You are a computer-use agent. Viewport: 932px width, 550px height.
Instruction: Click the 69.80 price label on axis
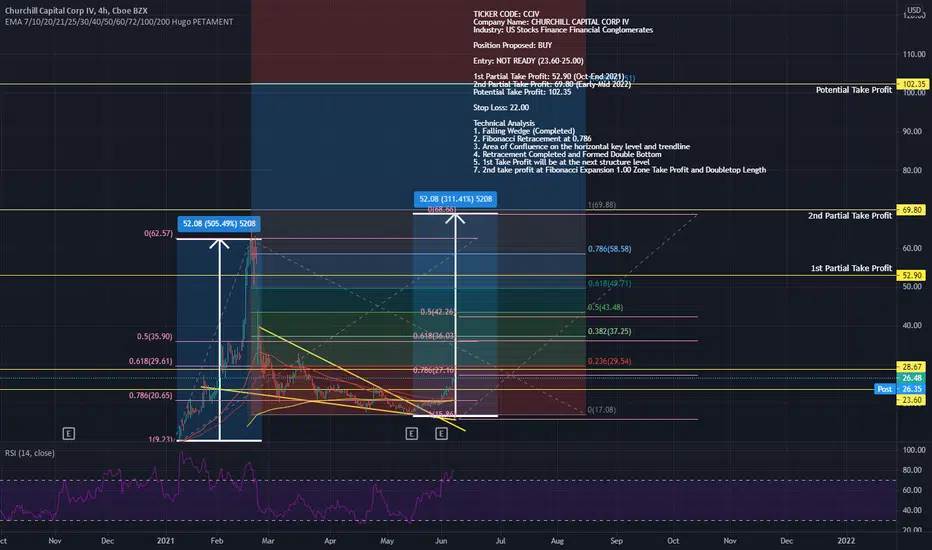tap(912, 210)
